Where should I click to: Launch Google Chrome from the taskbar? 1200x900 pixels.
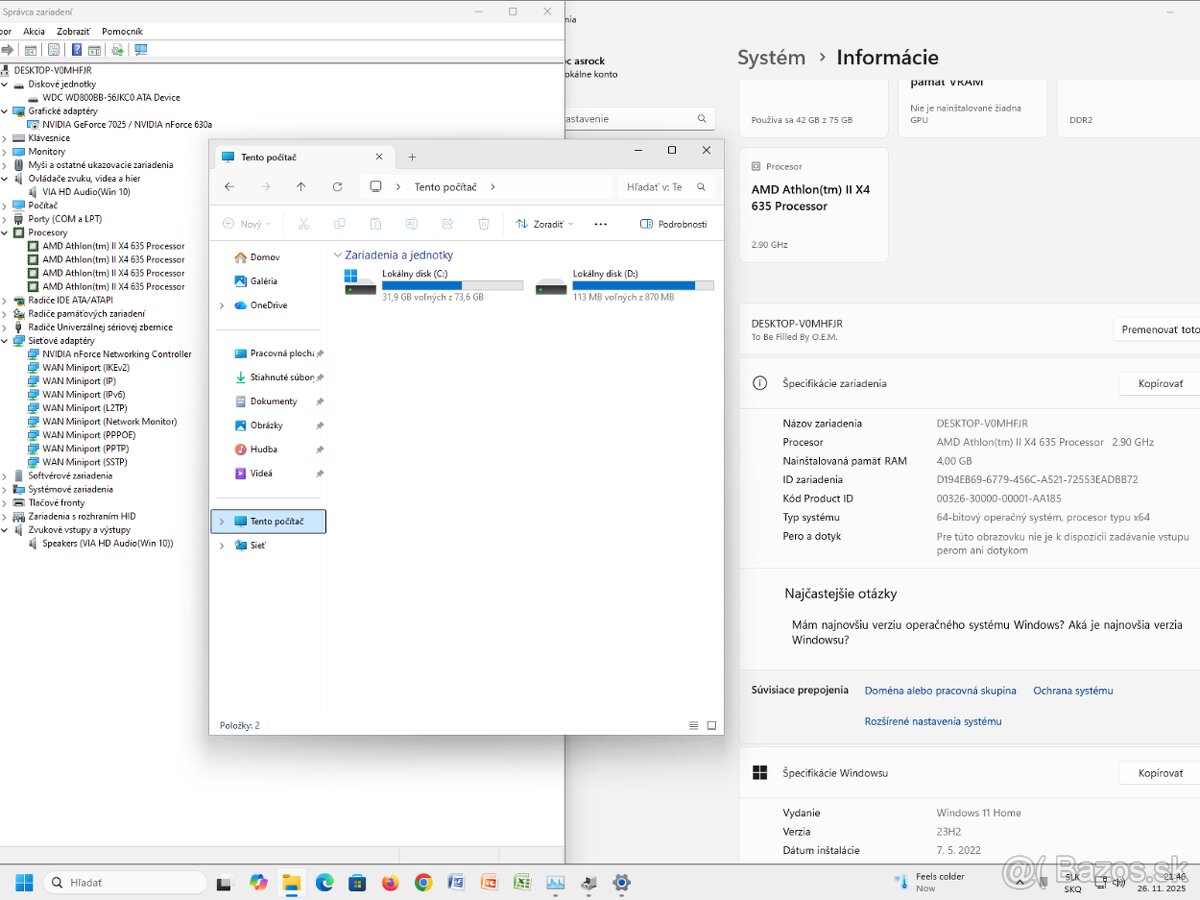(x=423, y=883)
